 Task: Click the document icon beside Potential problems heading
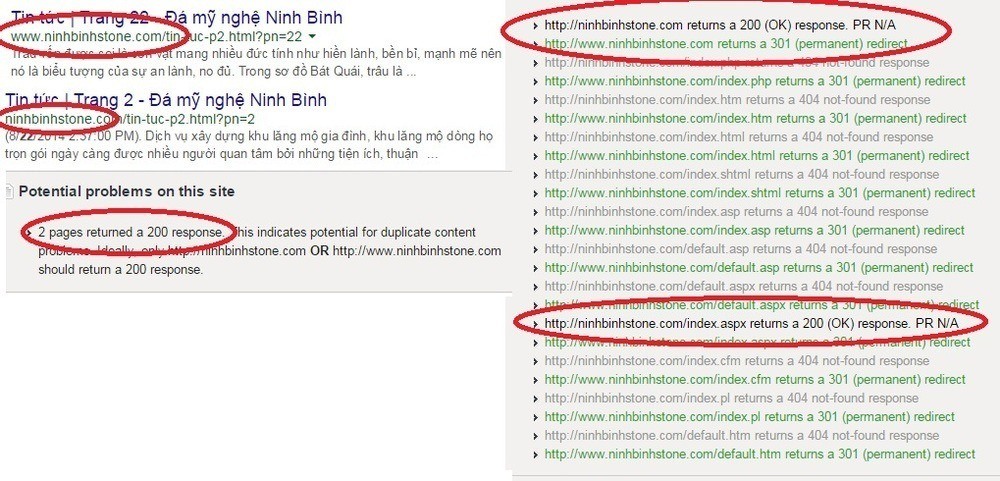point(9,191)
